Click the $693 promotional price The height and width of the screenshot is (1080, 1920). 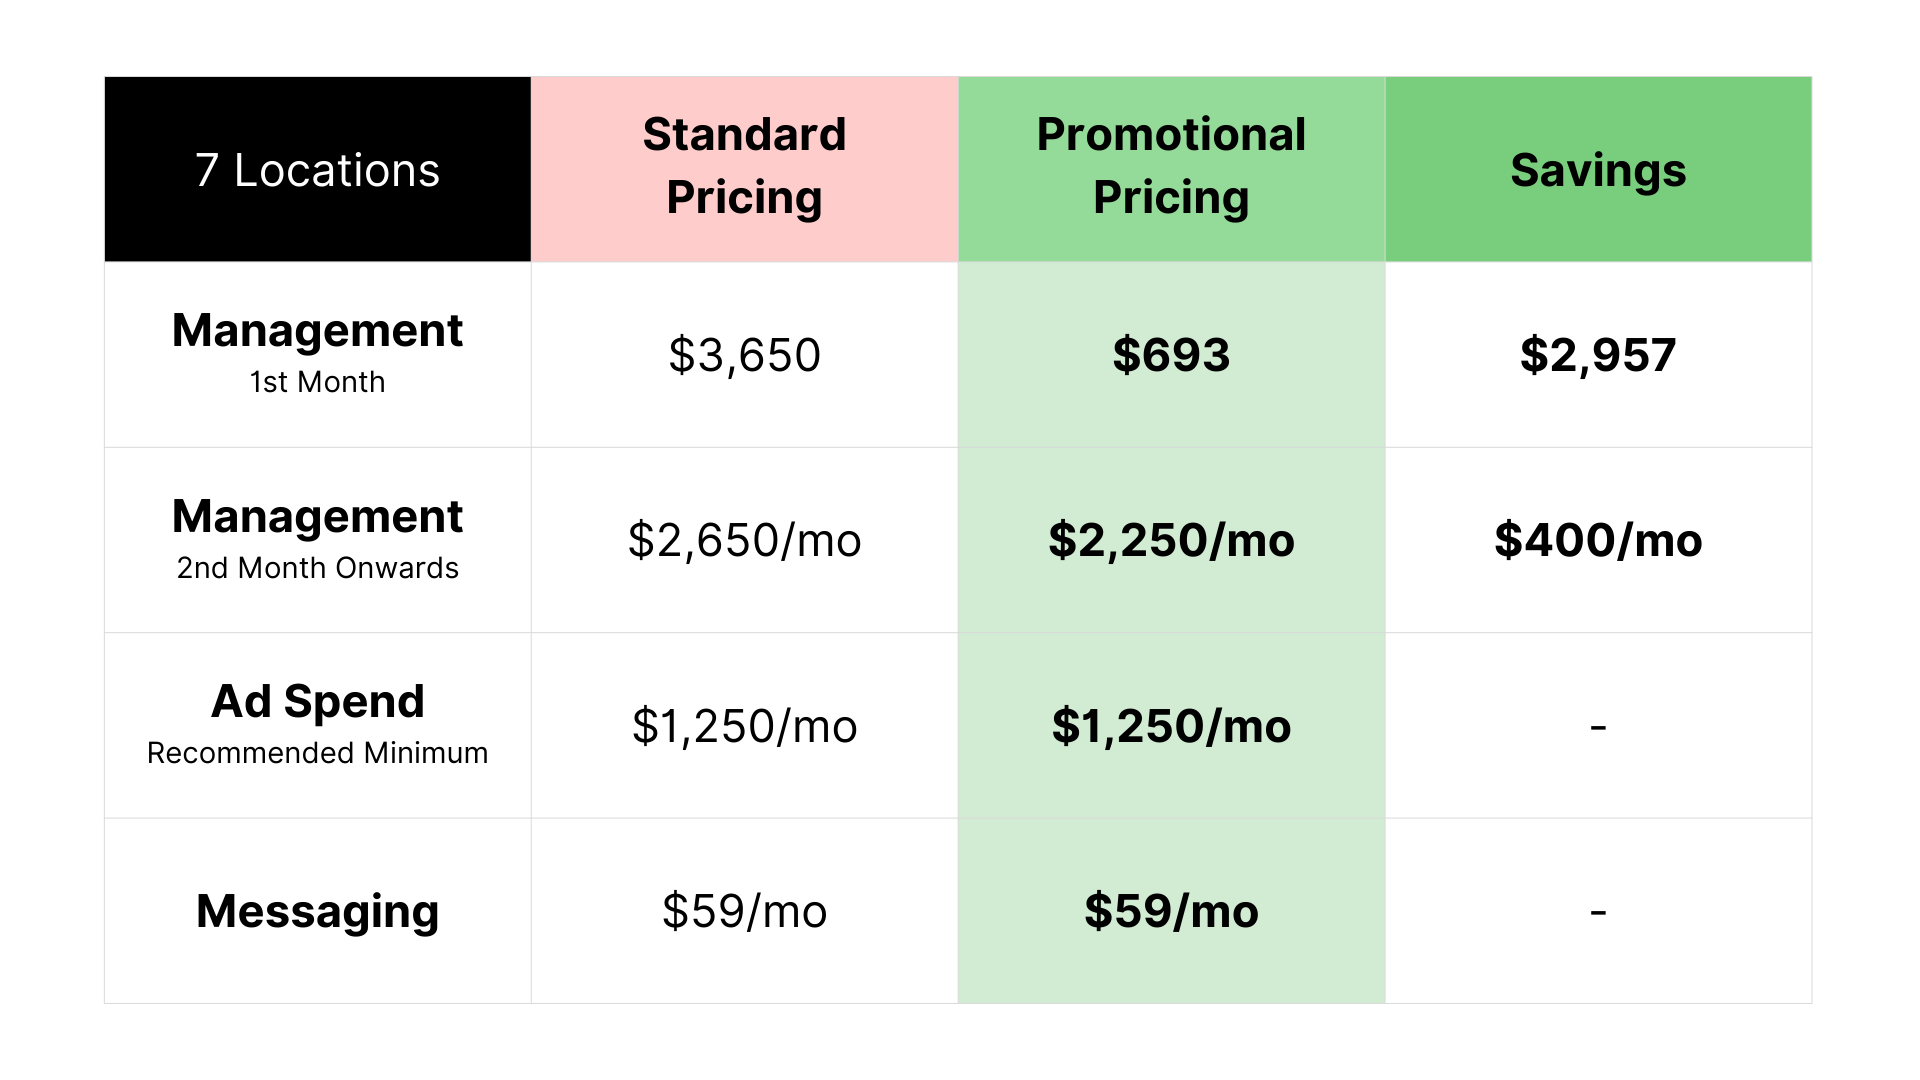point(1171,354)
